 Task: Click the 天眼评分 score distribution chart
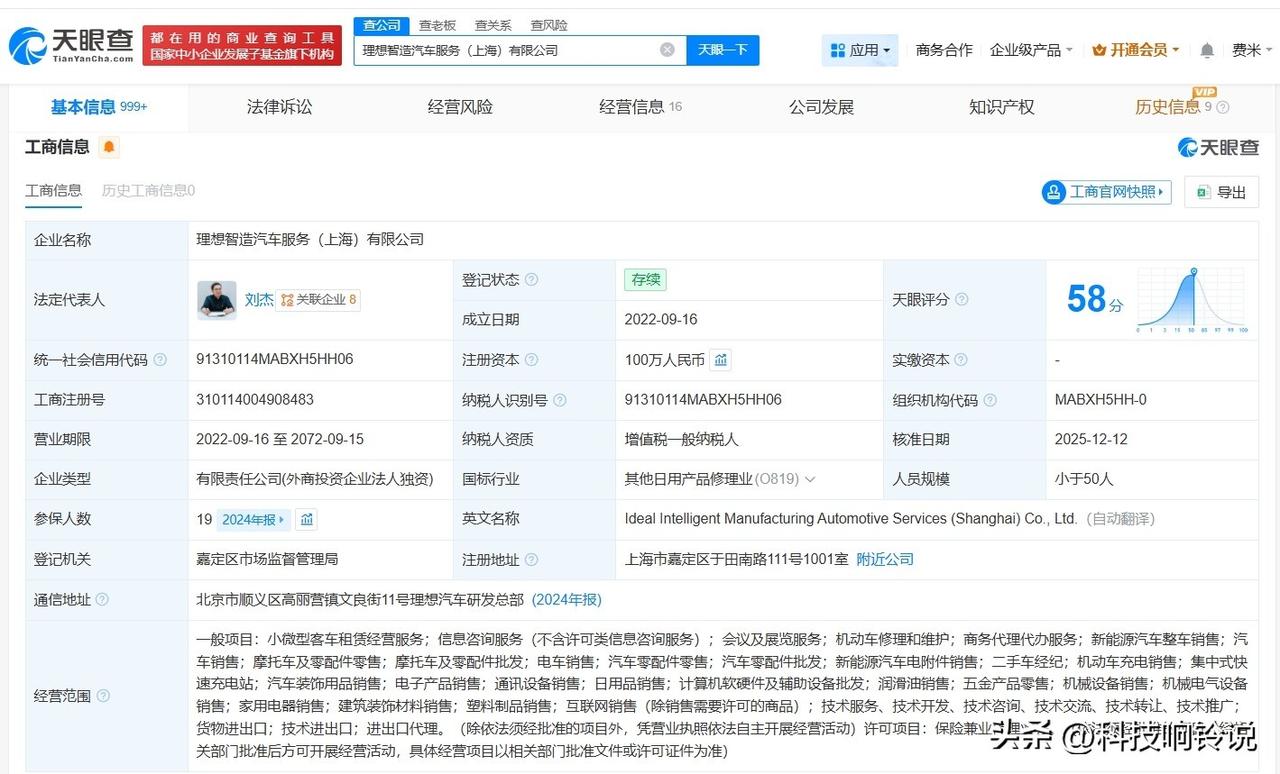point(1190,299)
